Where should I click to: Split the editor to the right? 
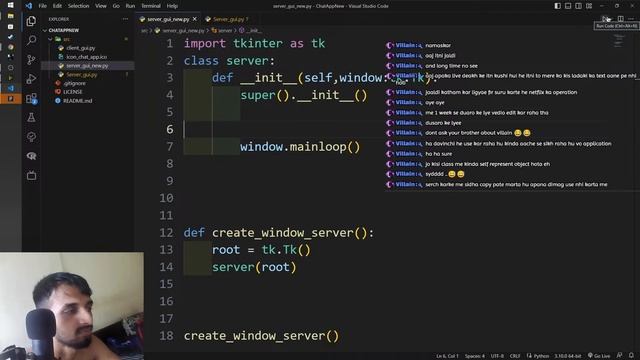[620, 19]
